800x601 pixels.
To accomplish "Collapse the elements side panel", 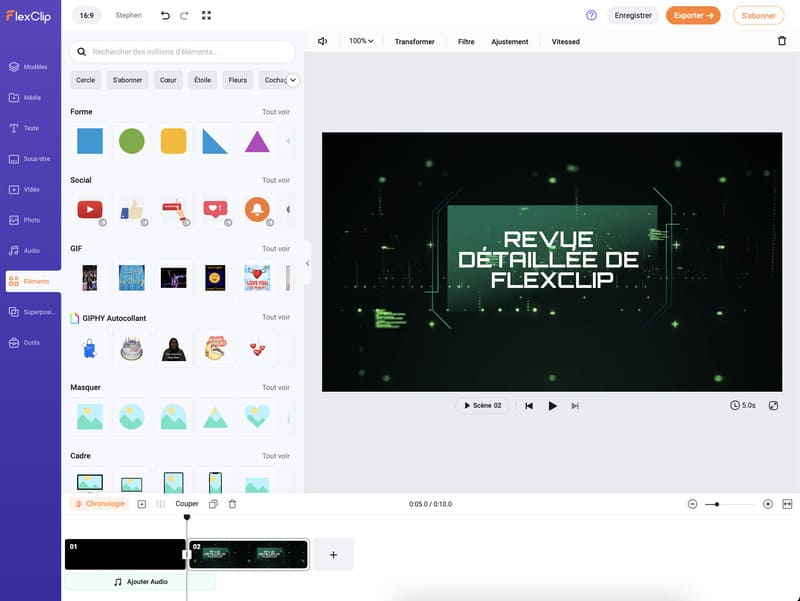I will click(307, 263).
